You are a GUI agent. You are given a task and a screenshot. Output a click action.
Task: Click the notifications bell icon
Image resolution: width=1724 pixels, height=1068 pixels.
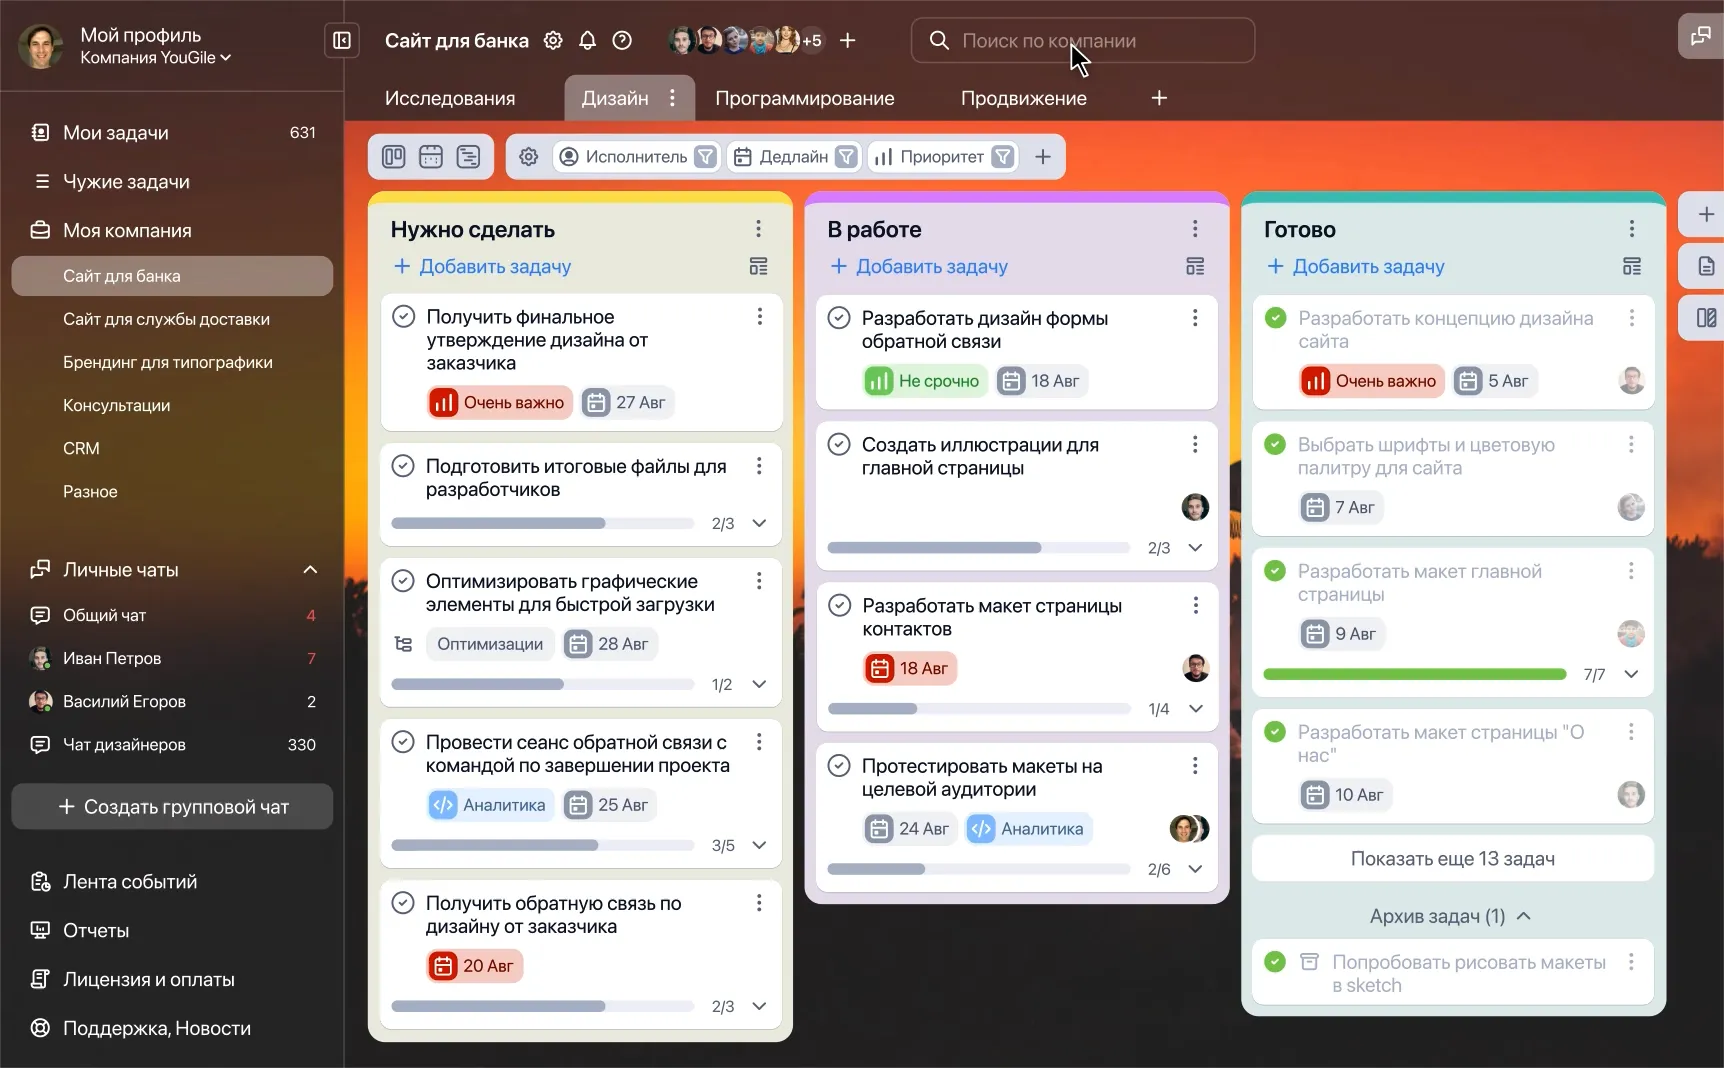588,41
